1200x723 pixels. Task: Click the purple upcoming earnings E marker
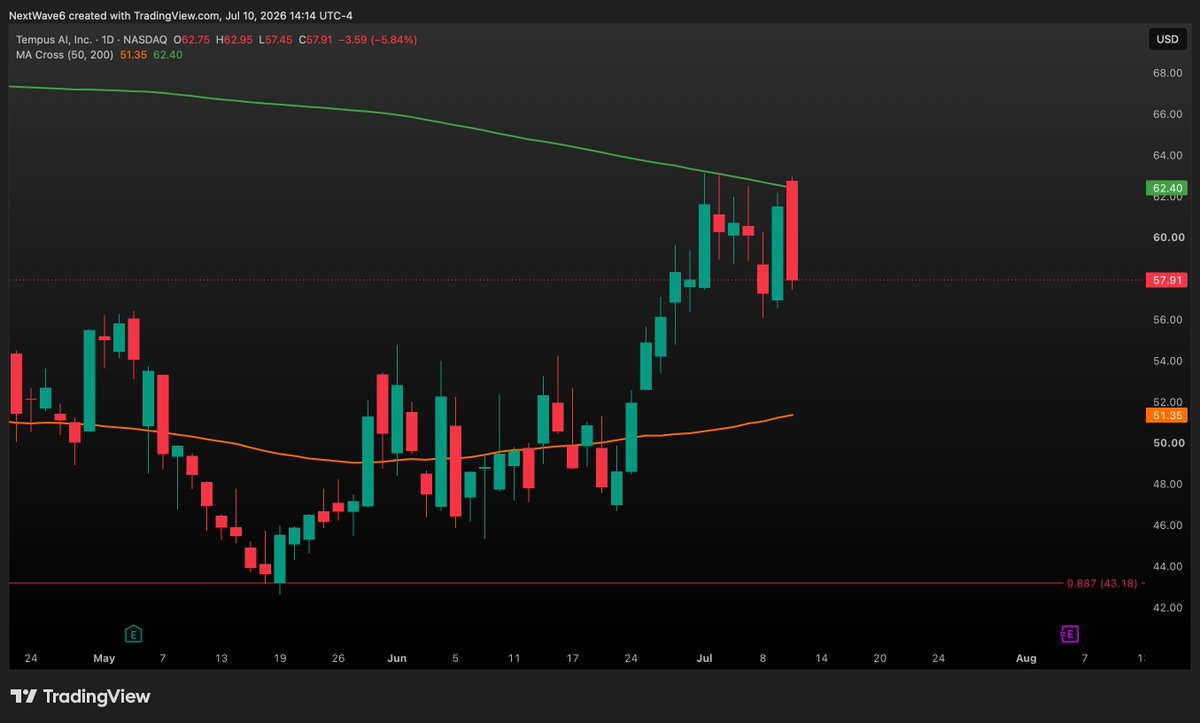1069,633
